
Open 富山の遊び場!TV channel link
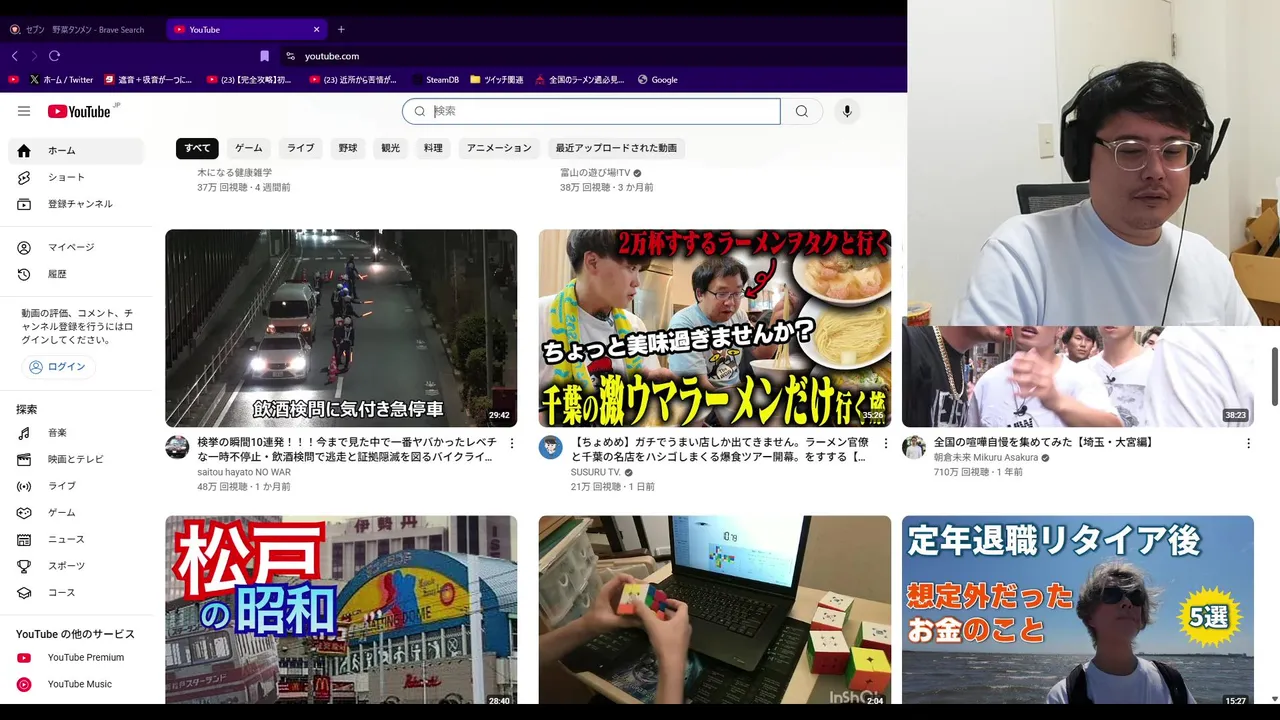(595, 173)
